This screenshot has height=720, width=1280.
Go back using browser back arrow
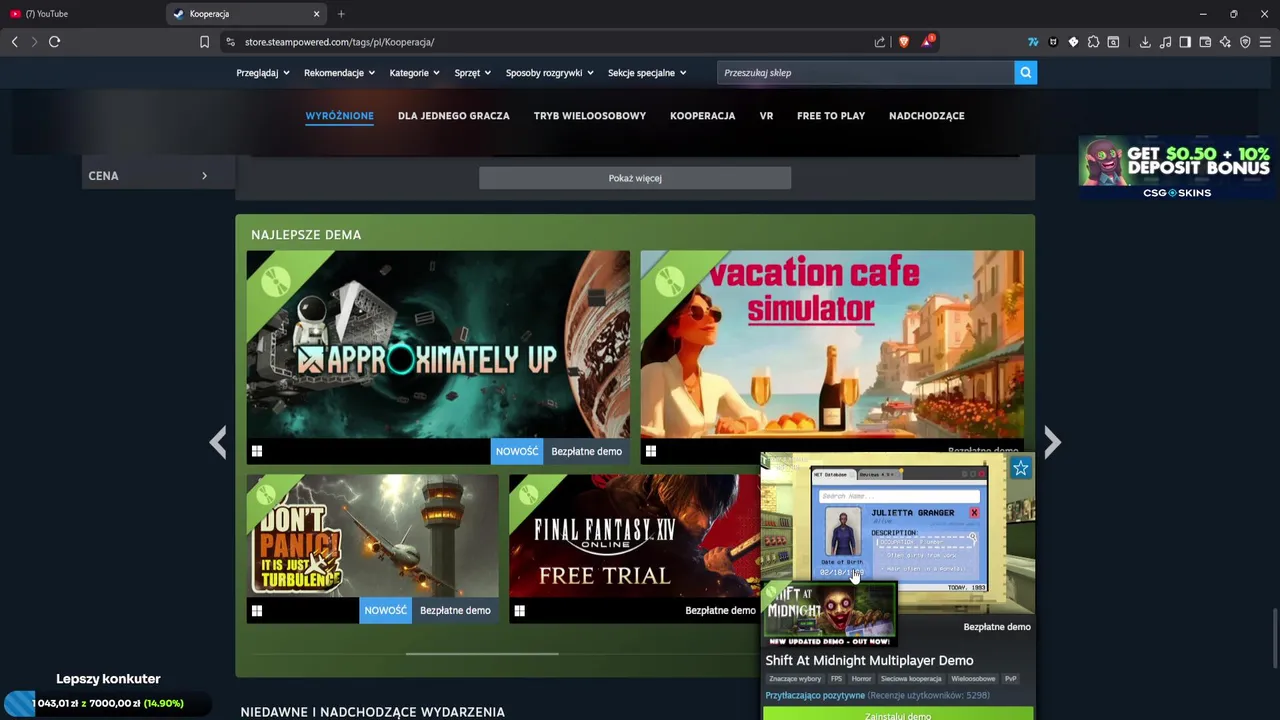click(x=14, y=42)
